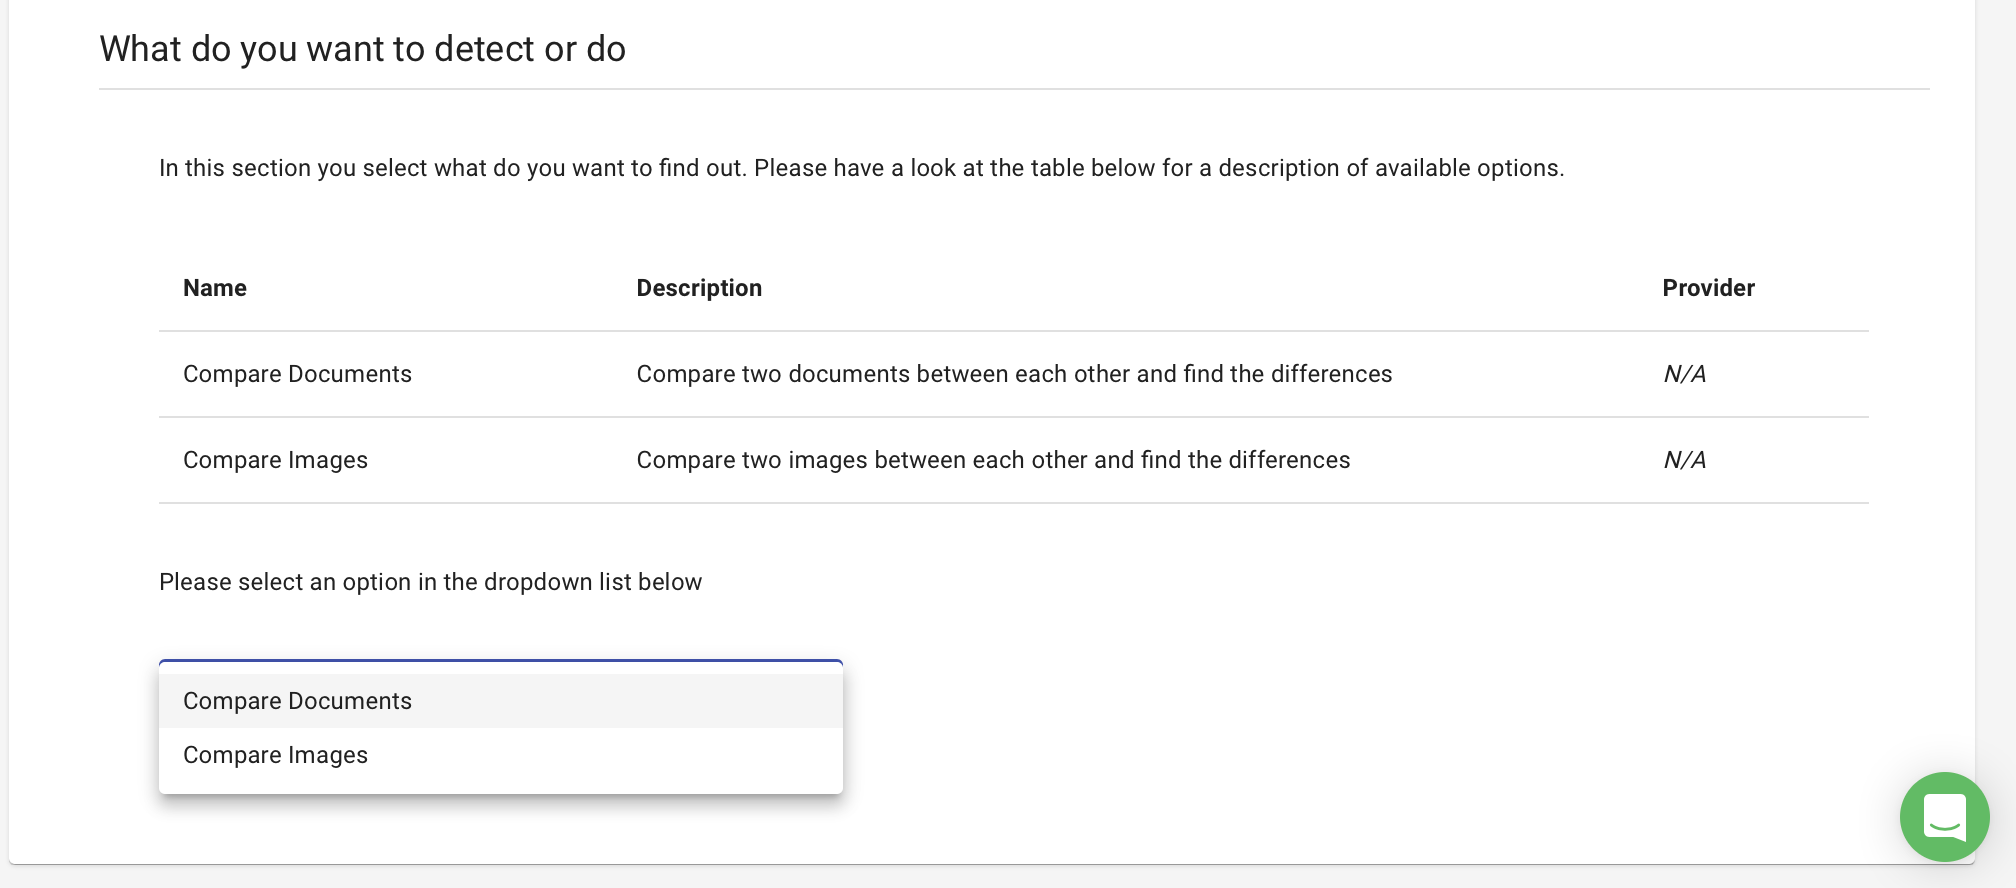Click the introductory section description sentence

pyautogui.click(x=861, y=168)
